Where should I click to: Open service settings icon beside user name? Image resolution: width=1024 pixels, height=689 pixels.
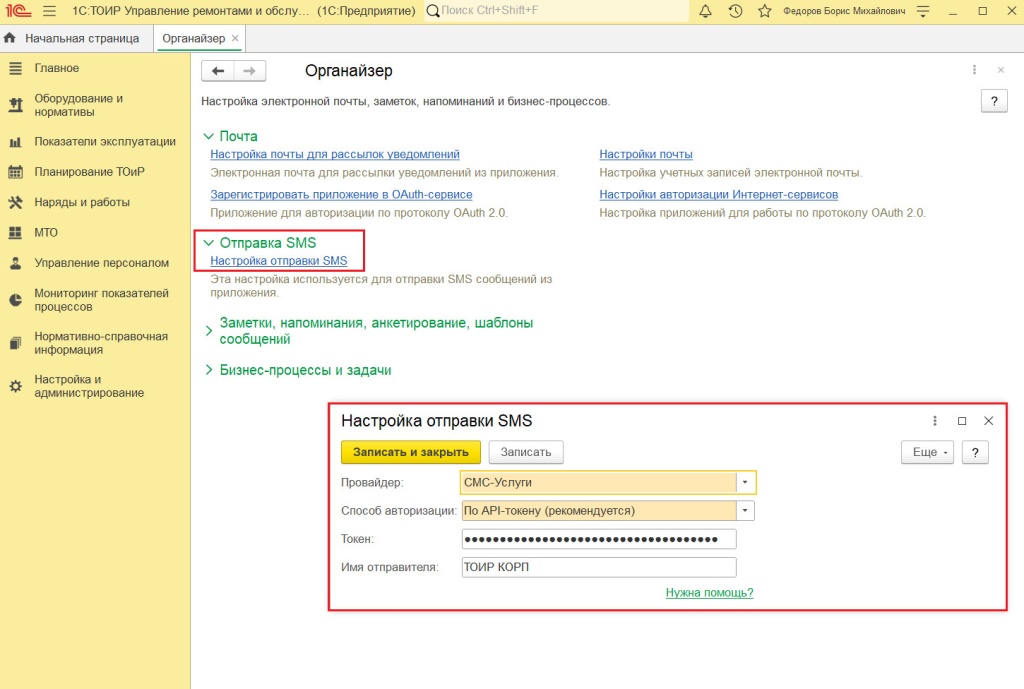tap(923, 11)
